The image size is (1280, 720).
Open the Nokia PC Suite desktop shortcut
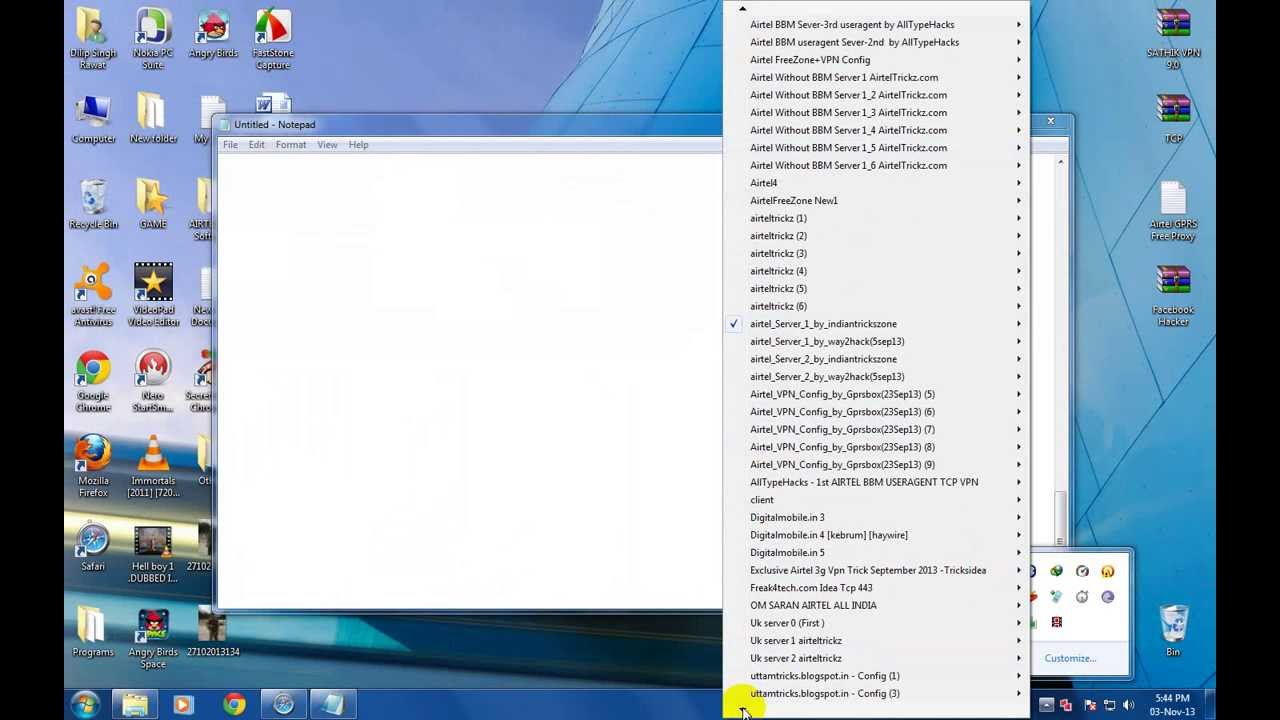tap(153, 38)
